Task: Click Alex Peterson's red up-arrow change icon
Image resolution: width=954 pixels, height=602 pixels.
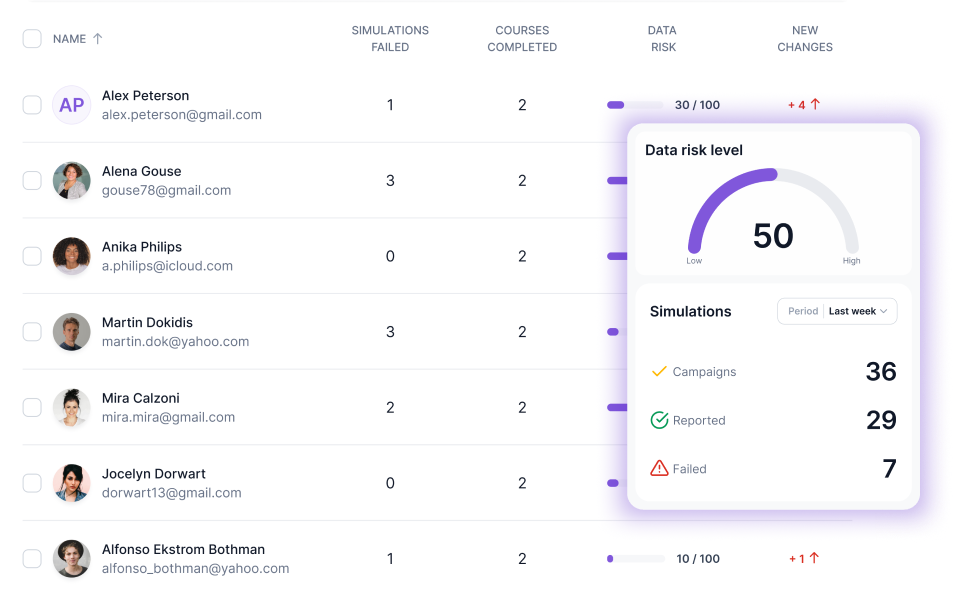Action: pos(815,105)
